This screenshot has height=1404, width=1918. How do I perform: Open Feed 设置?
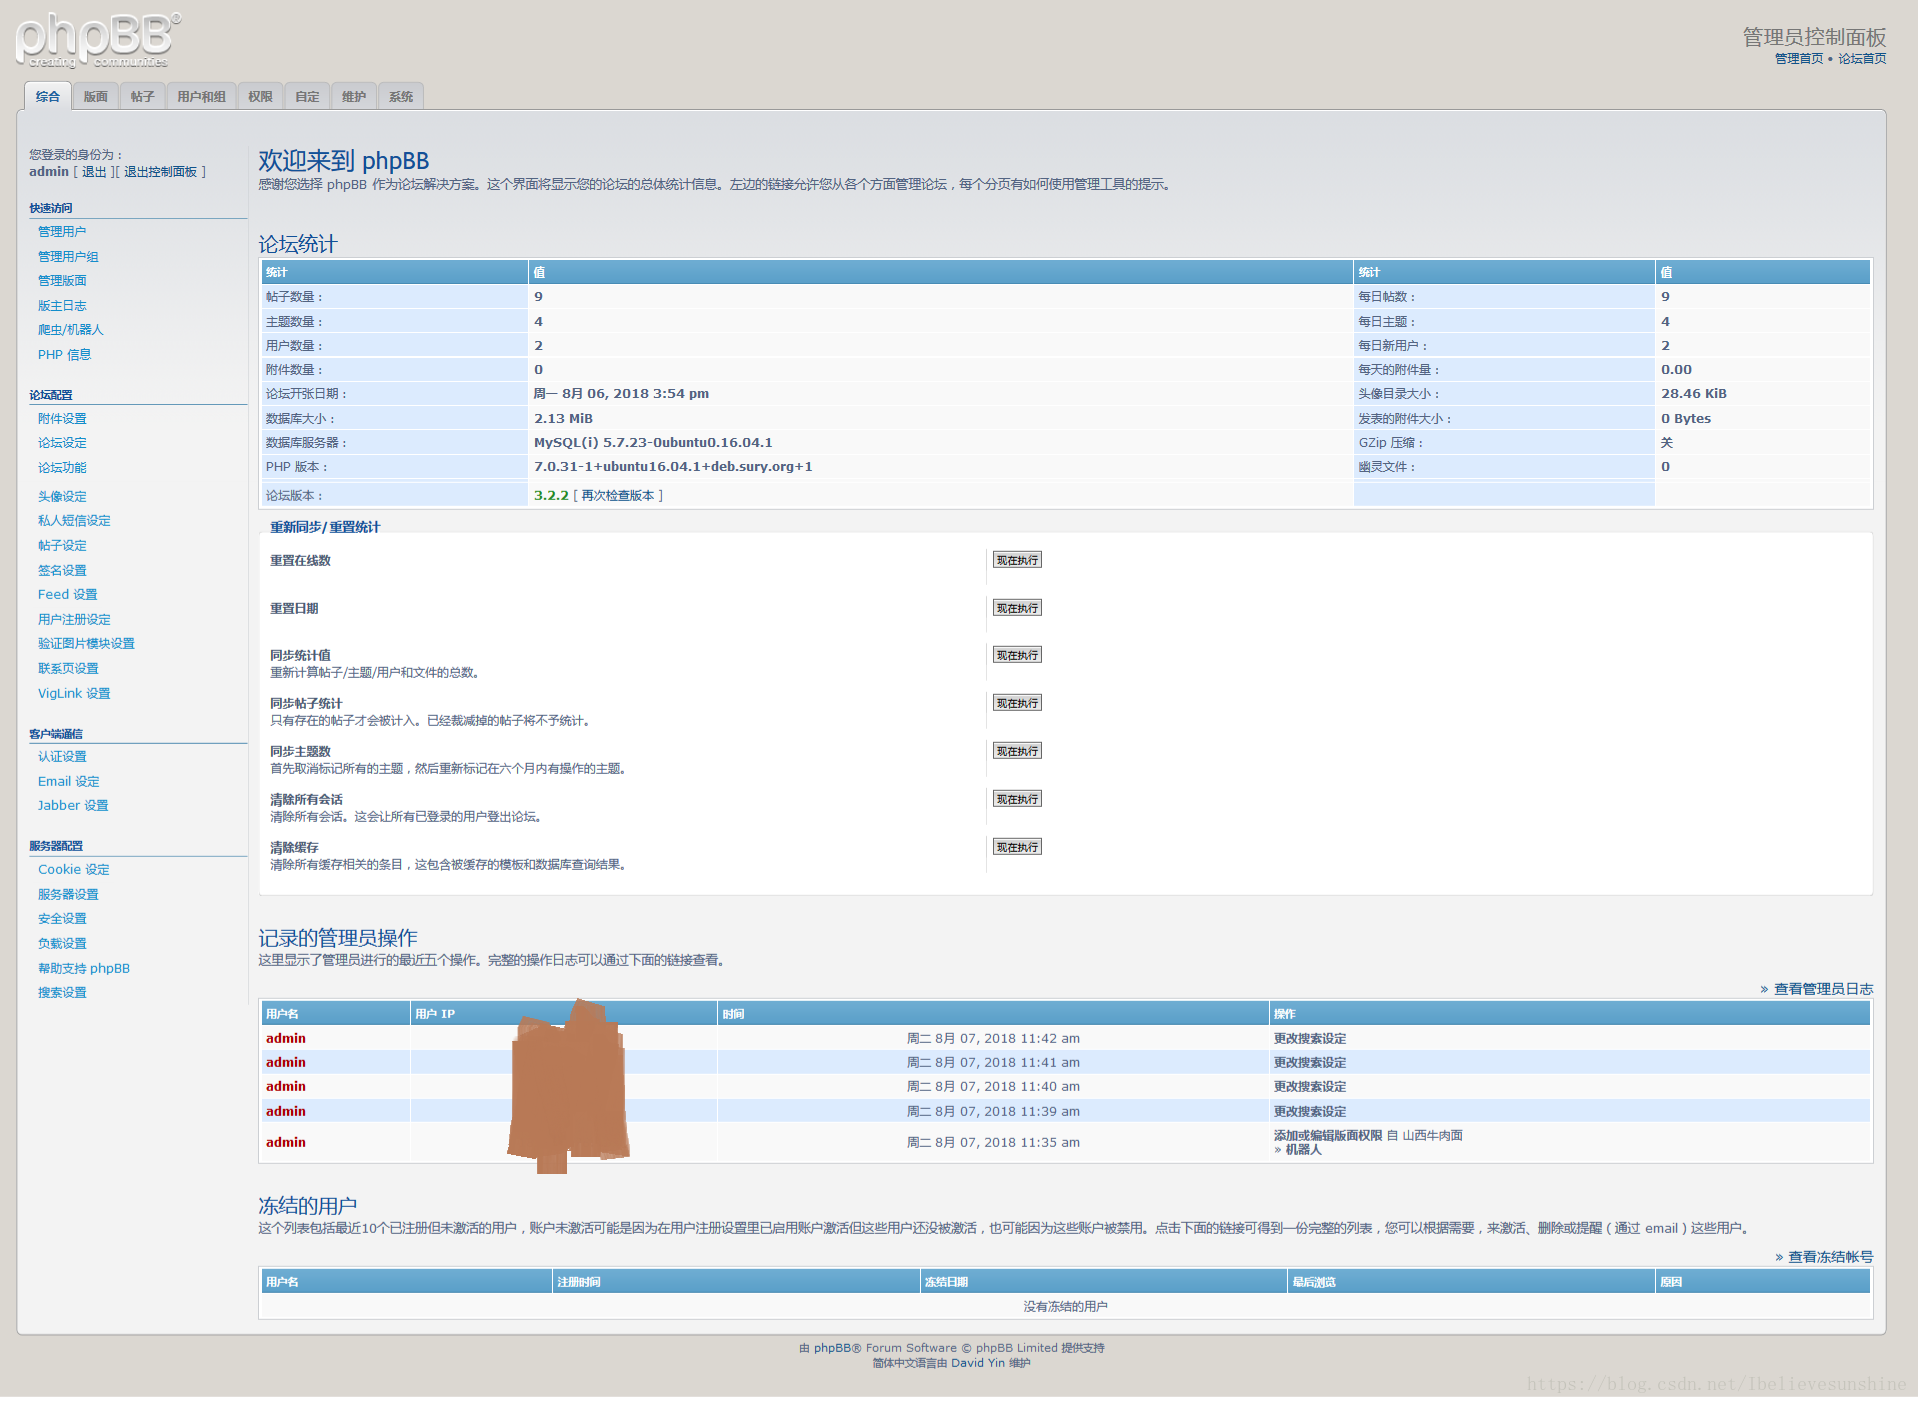click(66, 594)
